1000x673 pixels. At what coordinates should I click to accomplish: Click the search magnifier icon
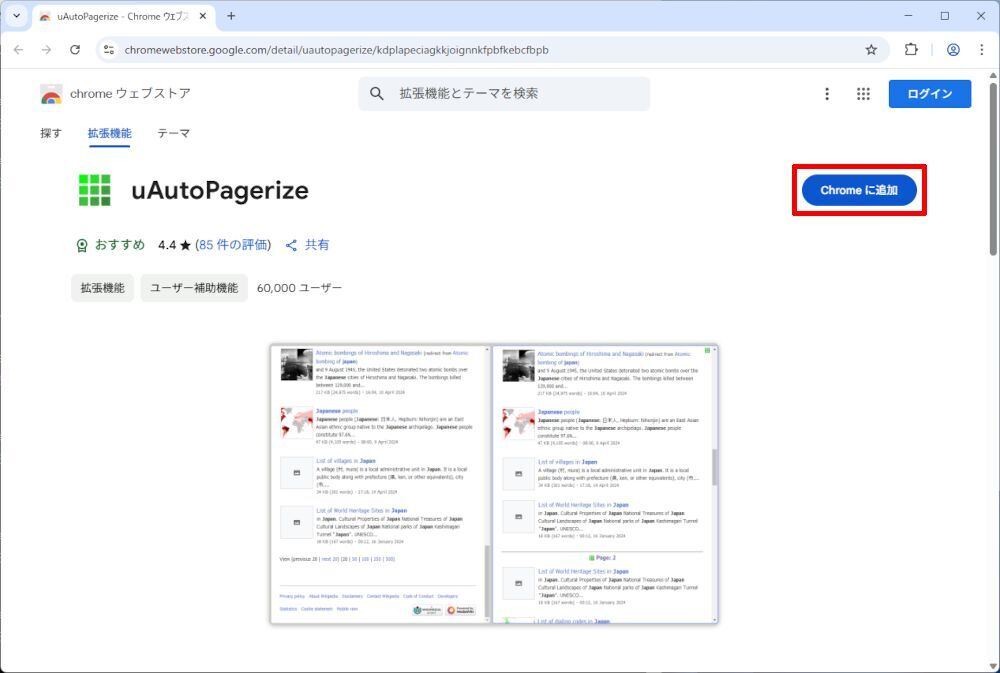click(377, 94)
